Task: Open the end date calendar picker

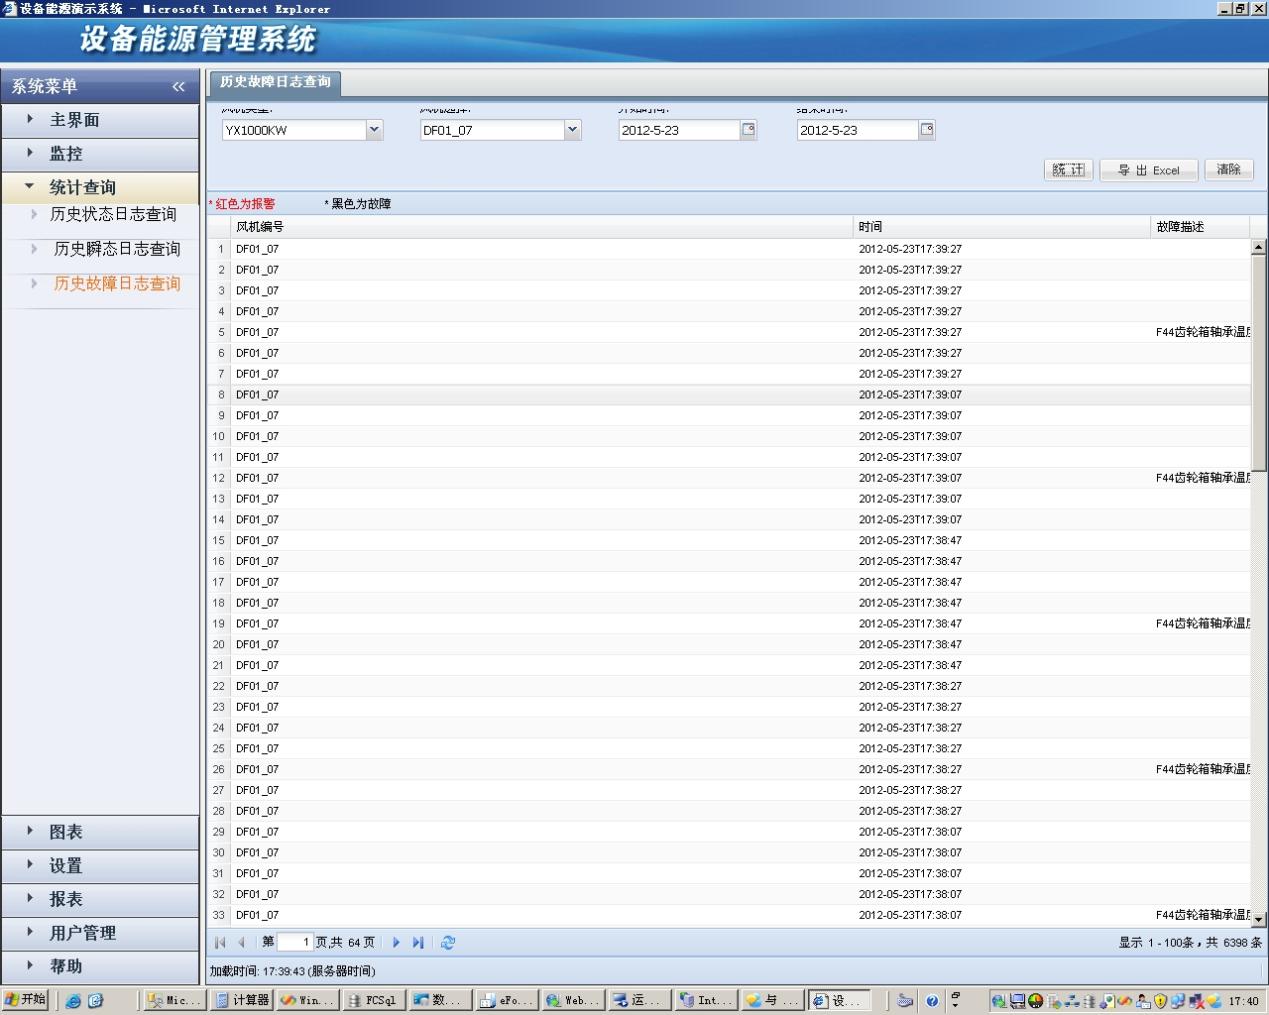Action: pos(927,130)
